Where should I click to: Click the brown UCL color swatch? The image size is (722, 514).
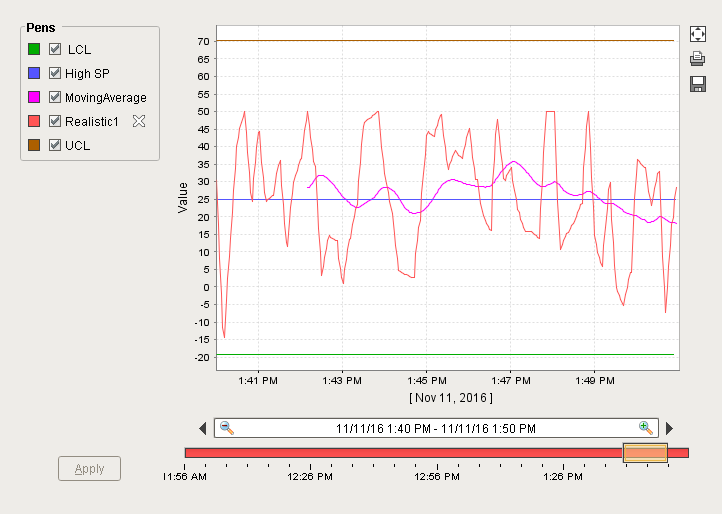click(34, 145)
